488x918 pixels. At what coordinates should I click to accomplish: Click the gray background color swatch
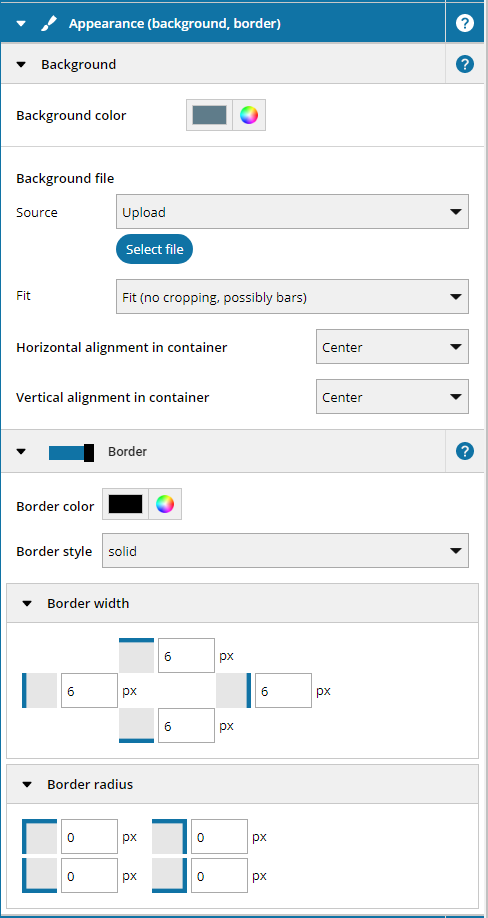click(209, 115)
